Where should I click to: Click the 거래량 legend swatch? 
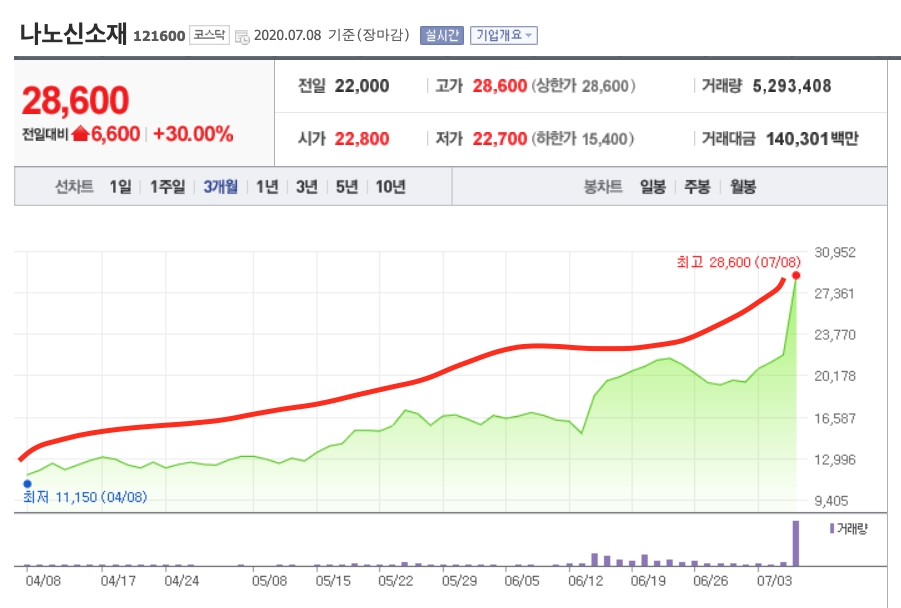(x=831, y=528)
